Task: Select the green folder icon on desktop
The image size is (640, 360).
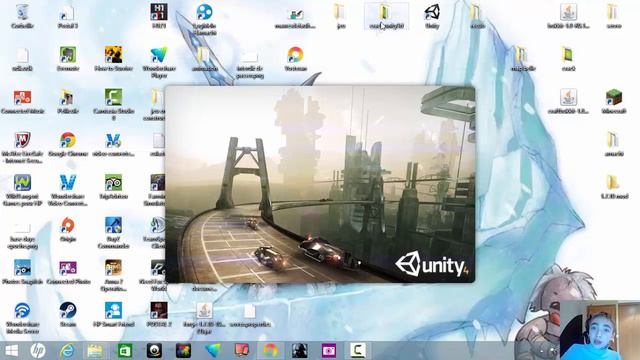Action: pos(568,55)
